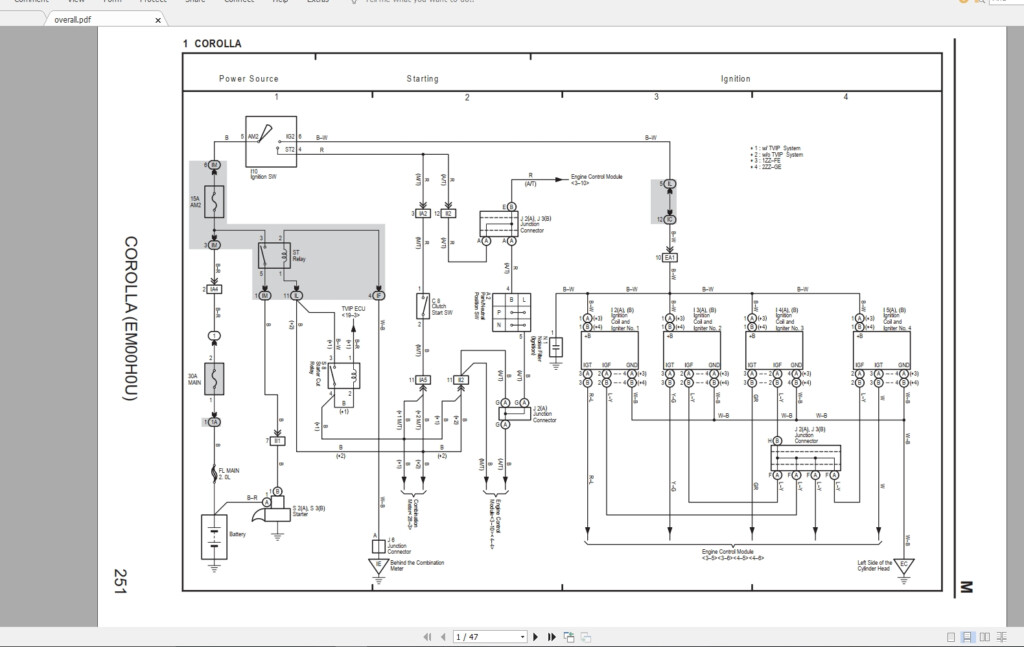The width and height of the screenshot is (1024, 647).
Task: Close the overall.pdf tab
Action: click(158, 20)
